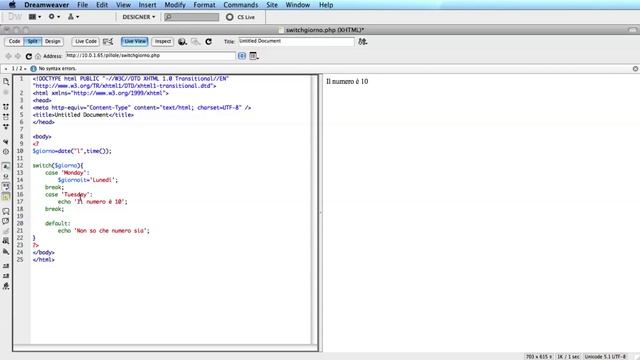Refresh Design view with the document toolbar icon
The image size is (640, 360).
pos(209,41)
